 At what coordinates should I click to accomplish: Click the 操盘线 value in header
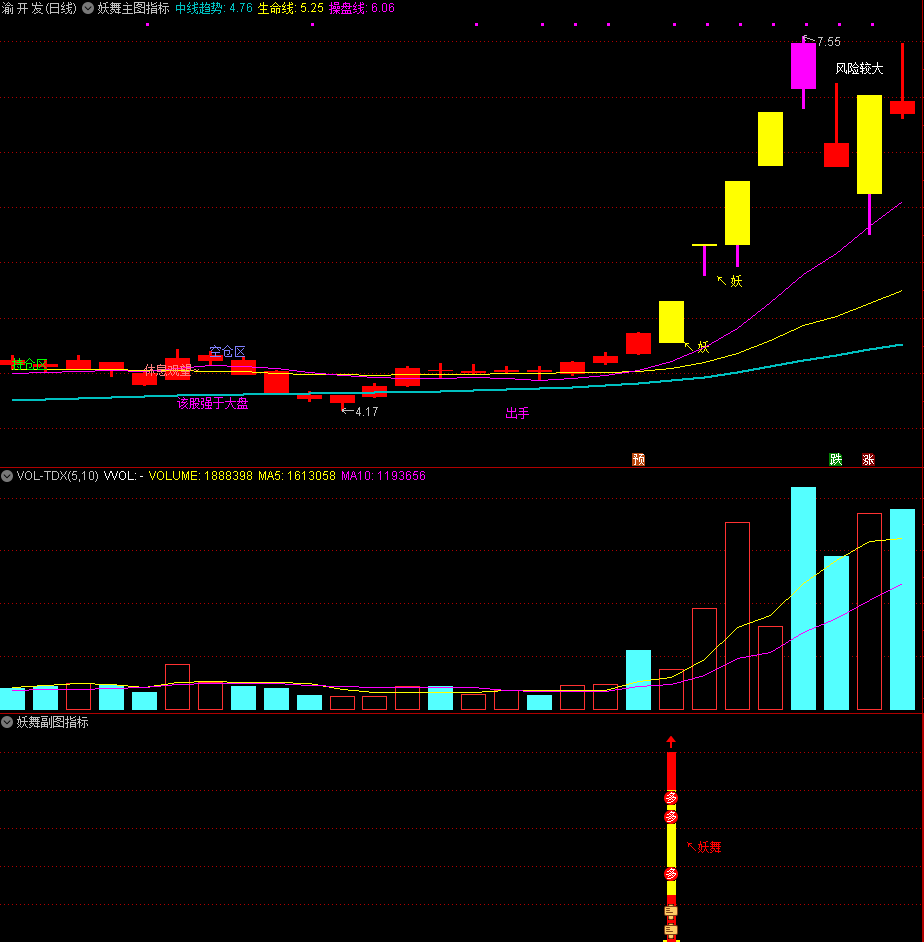(x=381, y=8)
